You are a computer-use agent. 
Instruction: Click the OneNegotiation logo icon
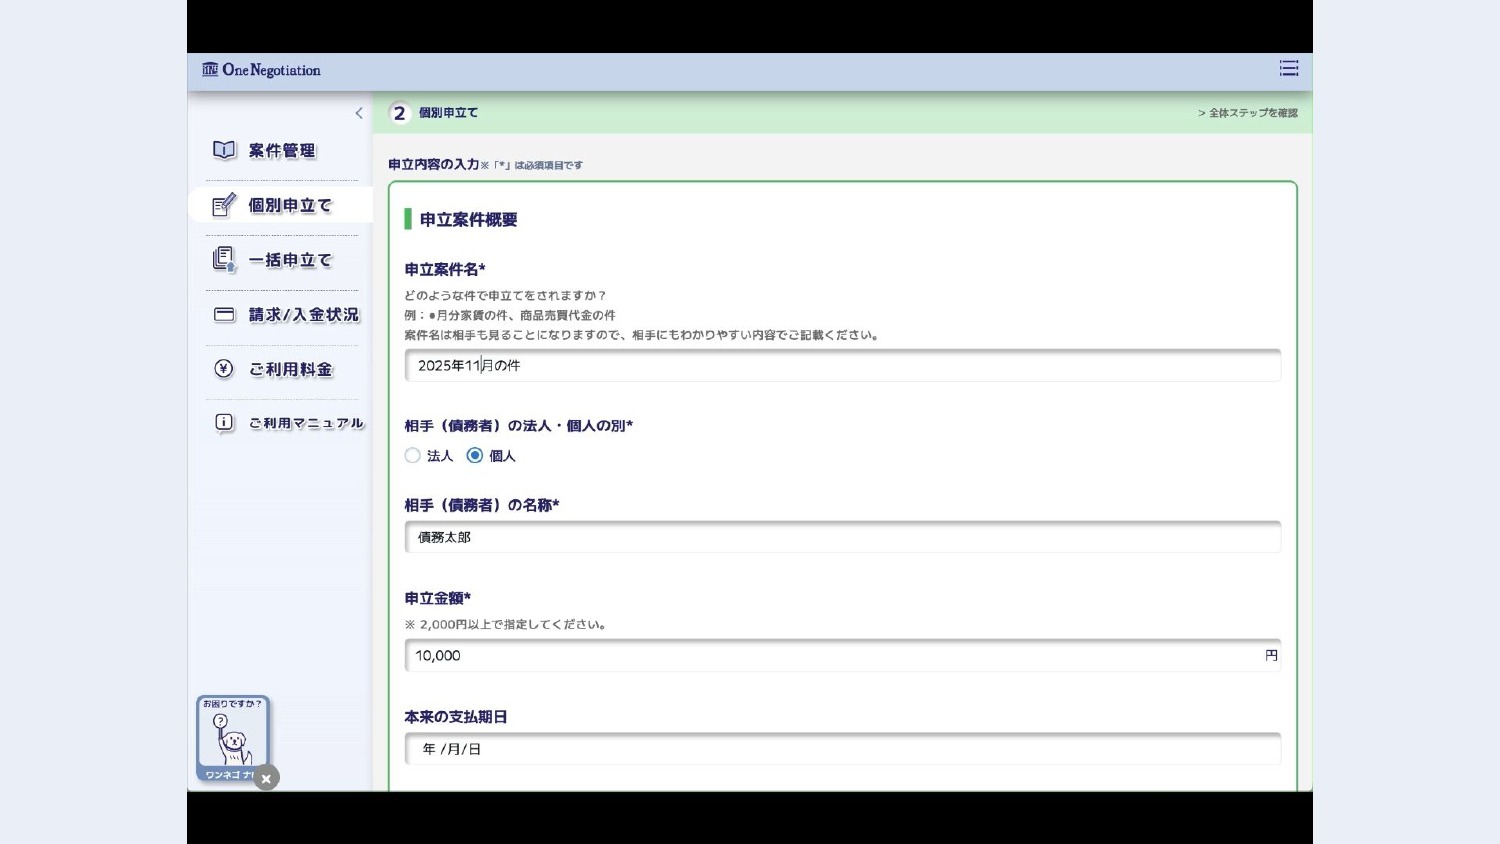pos(210,70)
